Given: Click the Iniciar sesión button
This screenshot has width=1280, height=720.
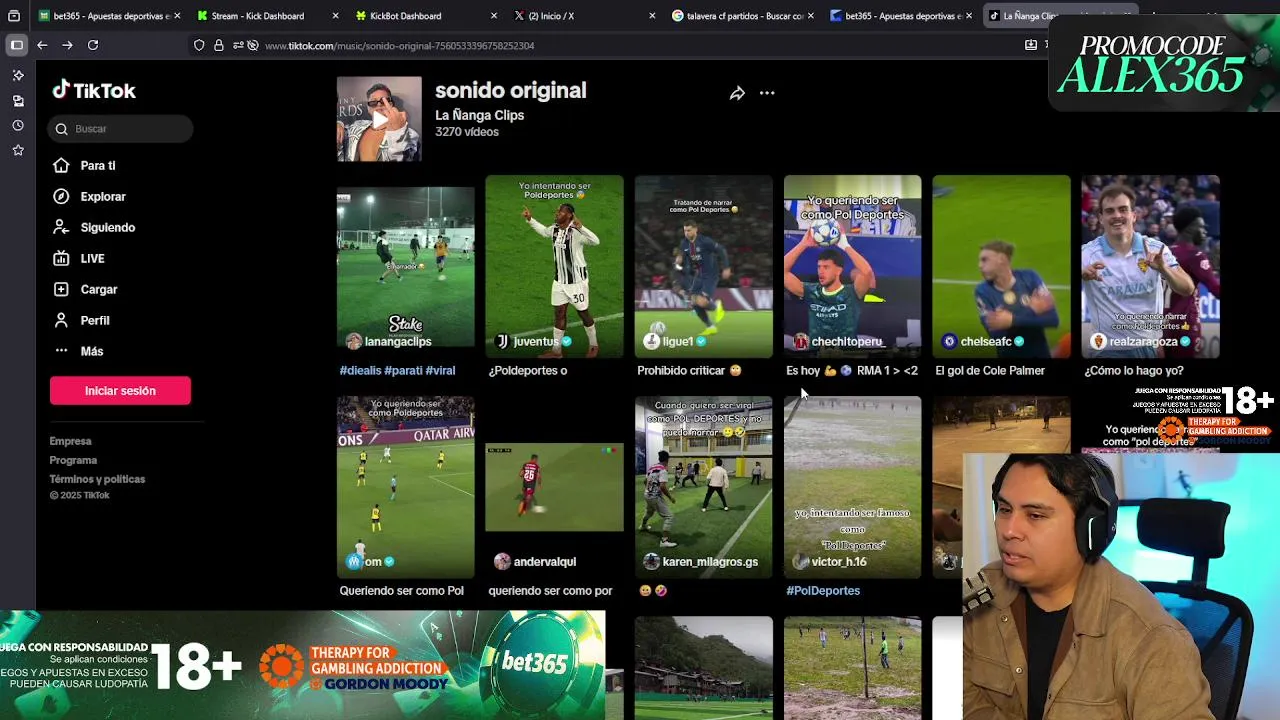Looking at the screenshot, I should 120,391.
